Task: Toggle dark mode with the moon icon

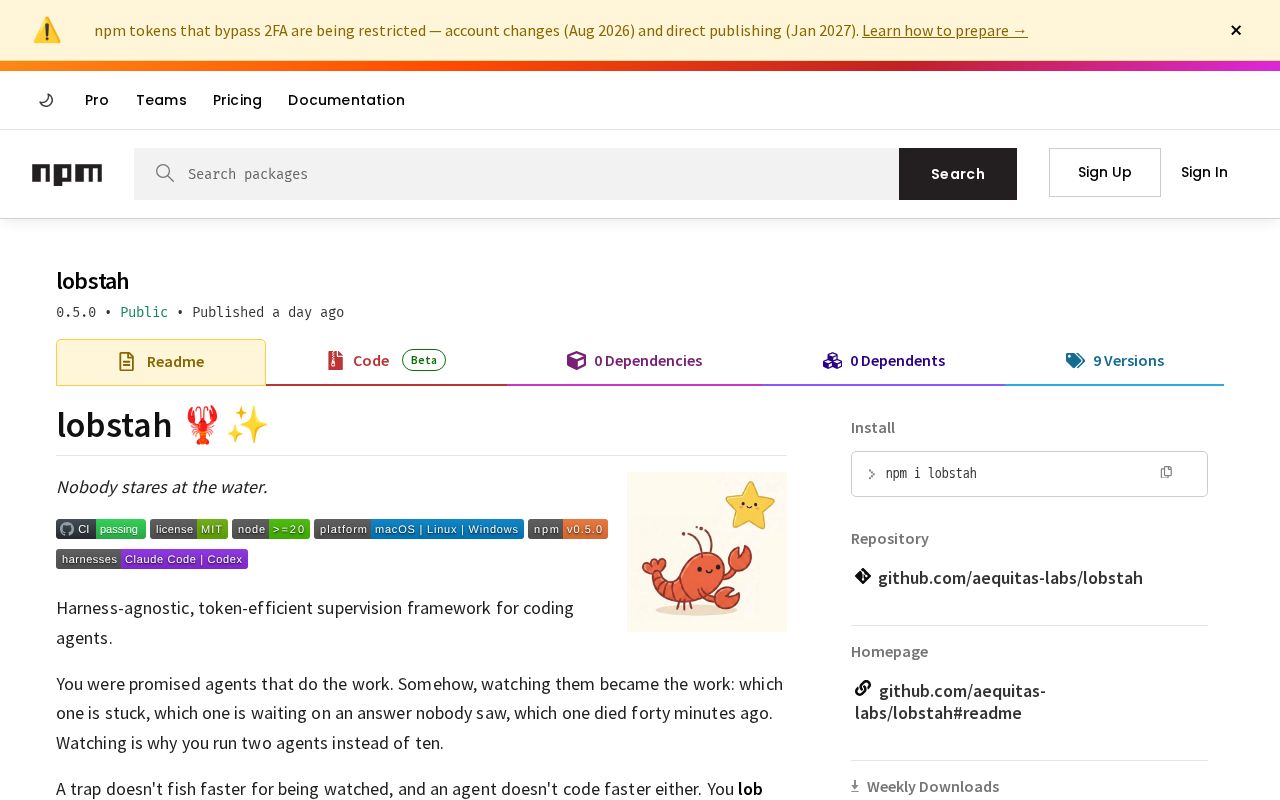Action: click(46, 100)
